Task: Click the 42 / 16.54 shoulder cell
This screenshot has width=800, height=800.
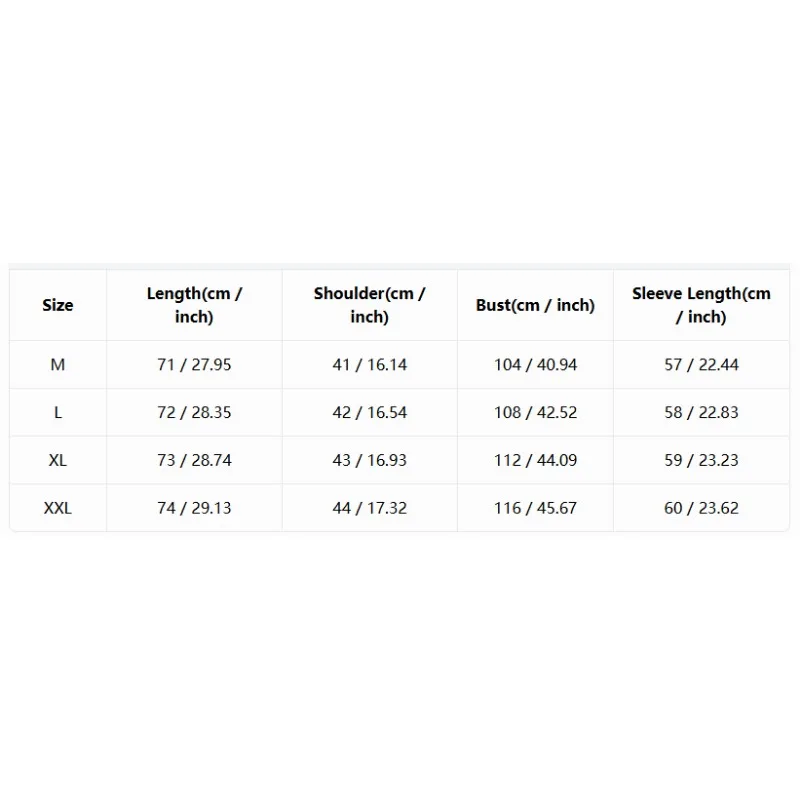Action: [x=369, y=412]
